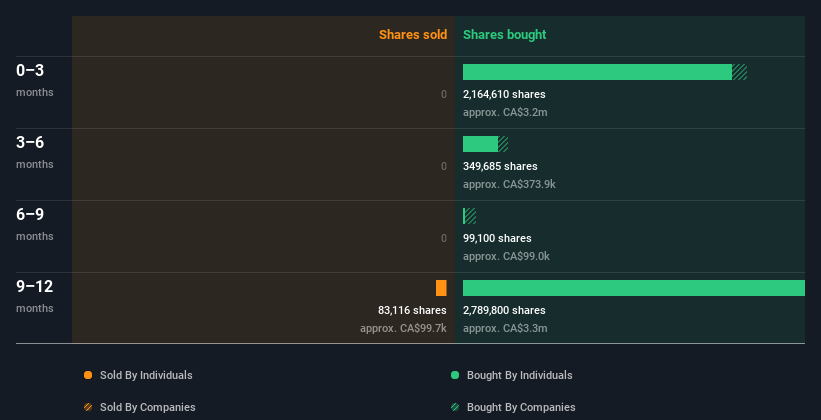The image size is (821, 420).
Task: Click the zero sold value in 0–3 months row
Action: coord(444,94)
